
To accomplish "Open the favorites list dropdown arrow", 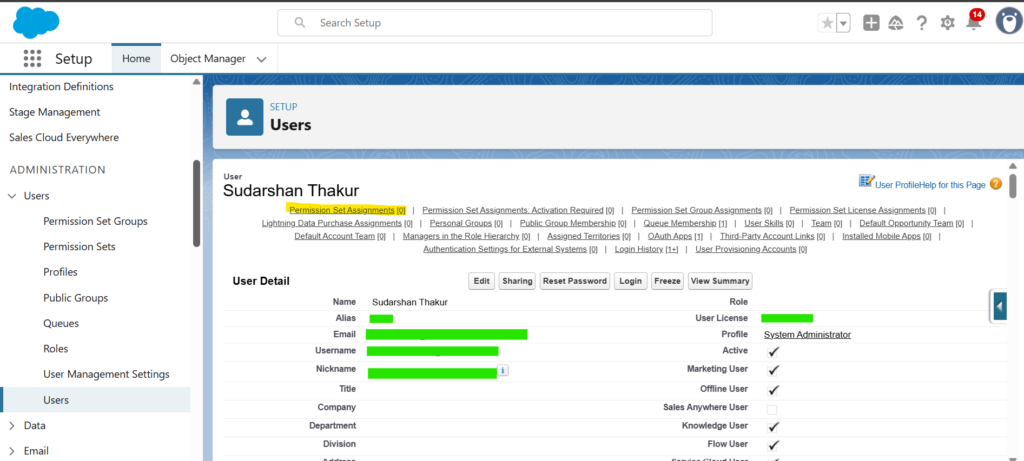I will pyautogui.click(x=843, y=23).
